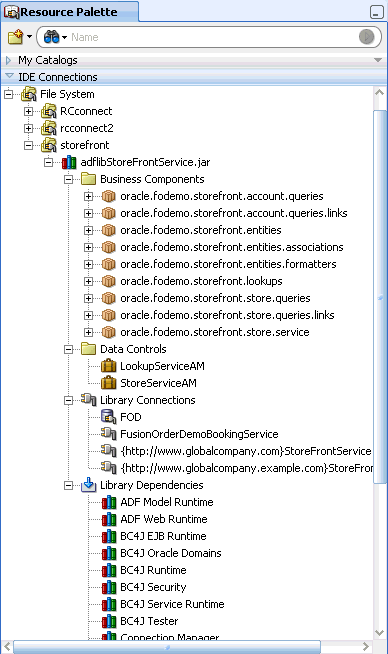The height and width of the screenshot is (654, 388).
Task: Click the BC4J Oracle Domains library icon
Action: (109, 553)
